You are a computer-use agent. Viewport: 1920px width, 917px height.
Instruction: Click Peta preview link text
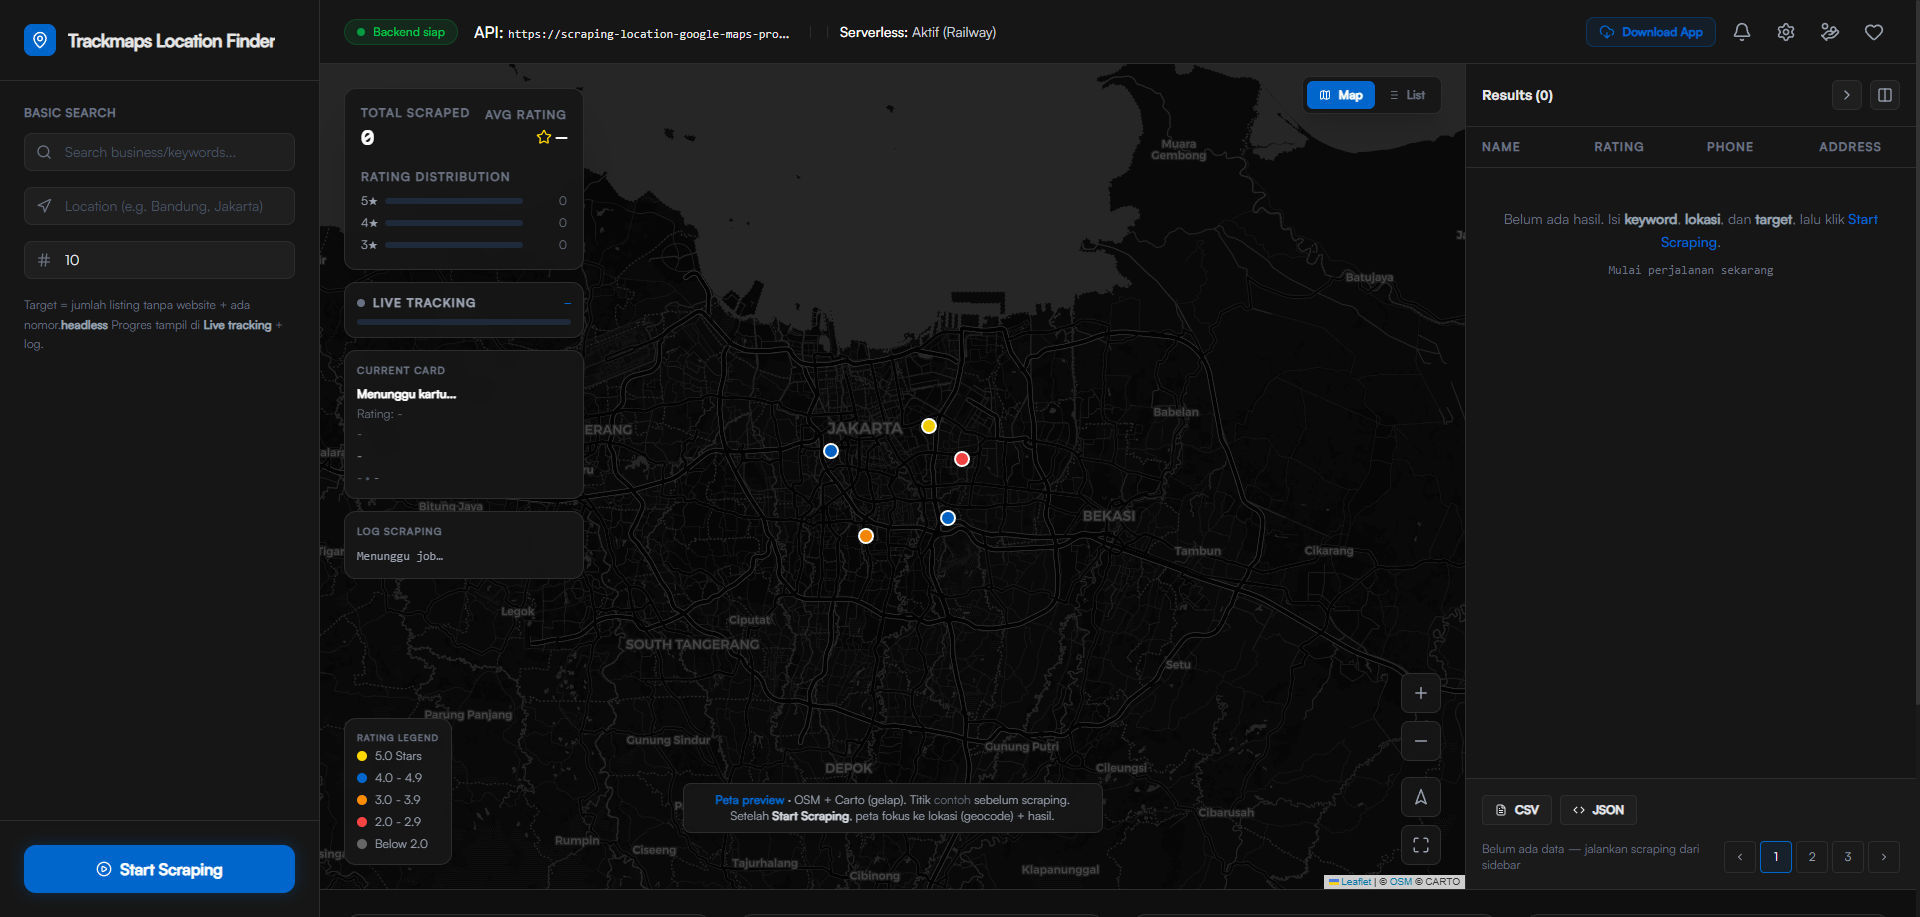point(749,800)
